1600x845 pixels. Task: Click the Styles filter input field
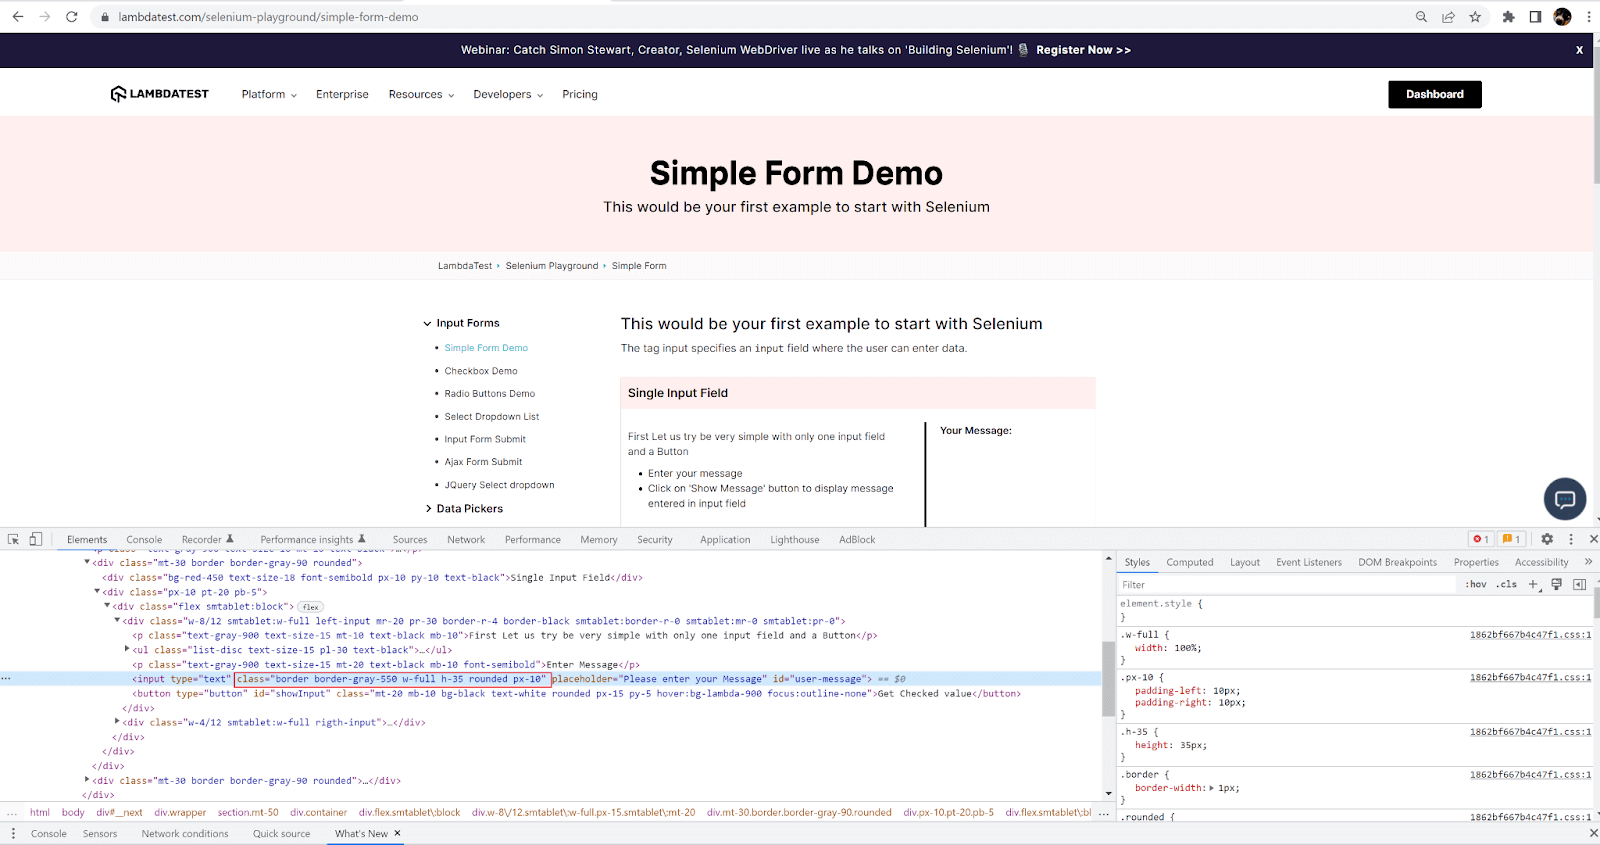click(1285, 584)
